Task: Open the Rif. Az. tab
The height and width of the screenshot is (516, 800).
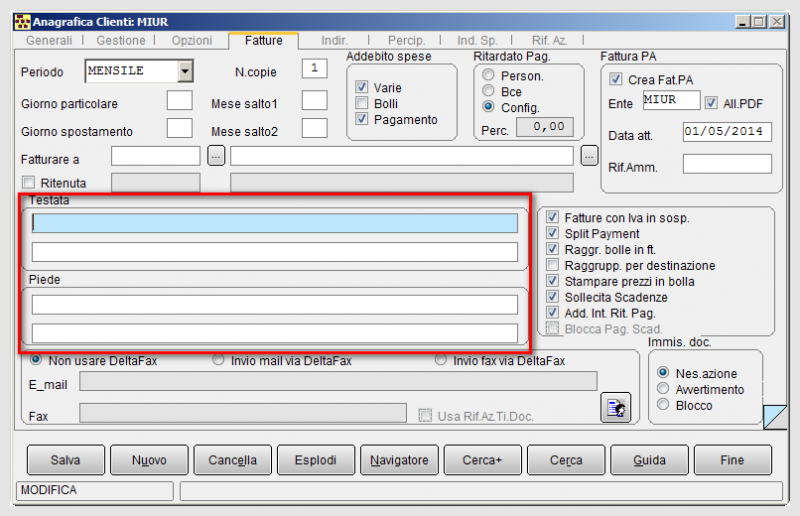Action: (549, 40)
